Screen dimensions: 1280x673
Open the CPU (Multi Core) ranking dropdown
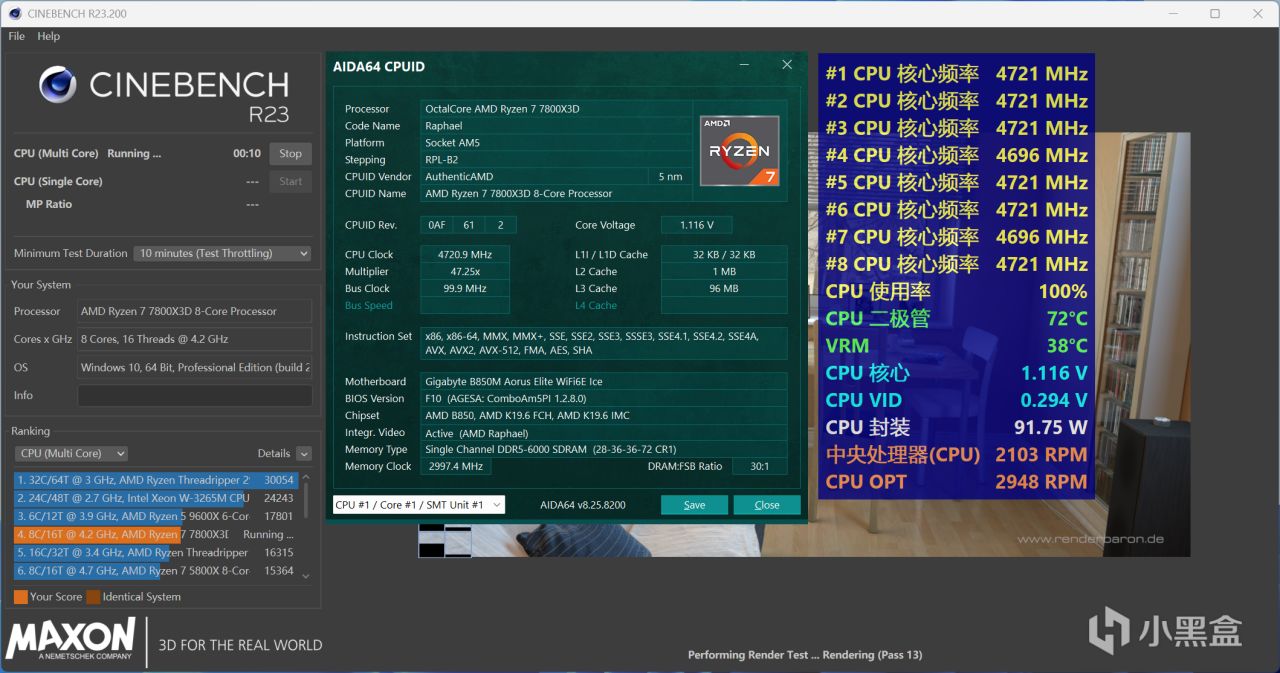coord(71,453)
